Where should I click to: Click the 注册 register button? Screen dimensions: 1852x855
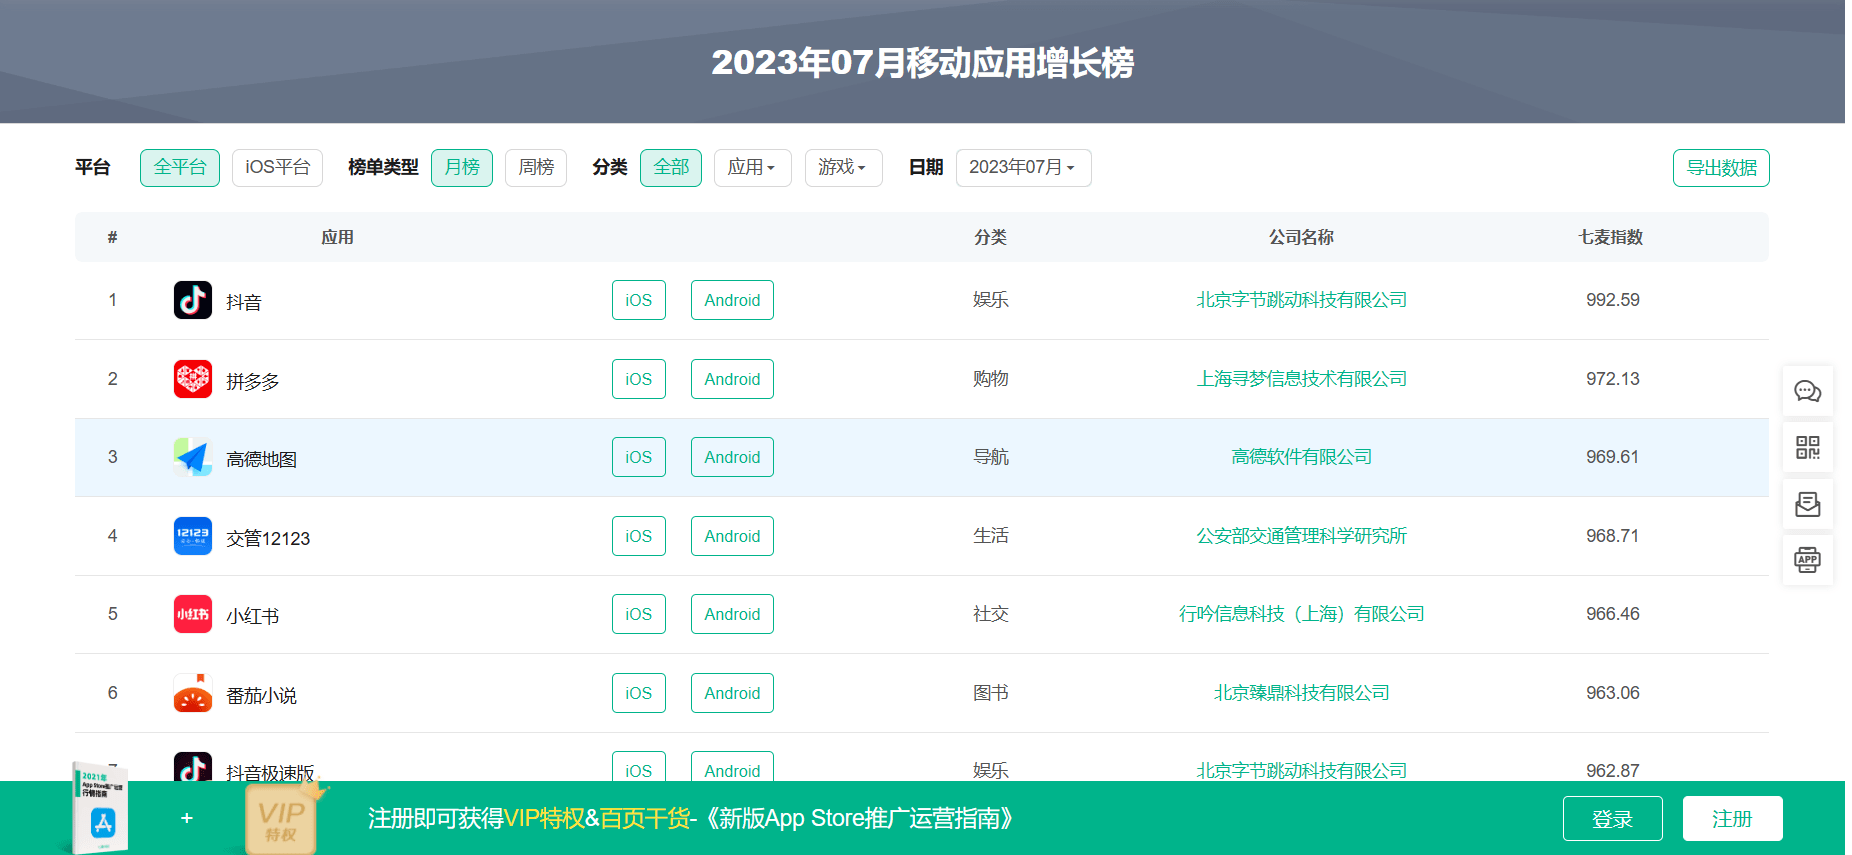pos(1732,819)
